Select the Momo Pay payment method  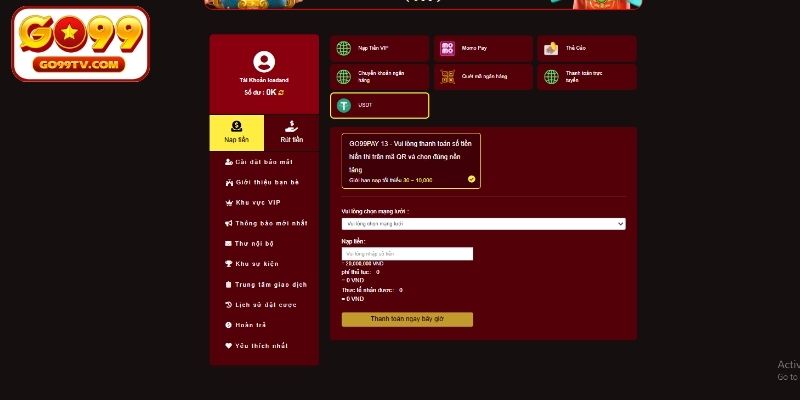[483, 48]
